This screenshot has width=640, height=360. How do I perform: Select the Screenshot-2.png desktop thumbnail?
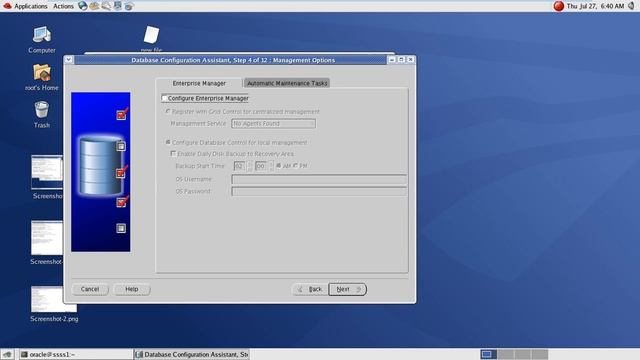click(54, 304)
